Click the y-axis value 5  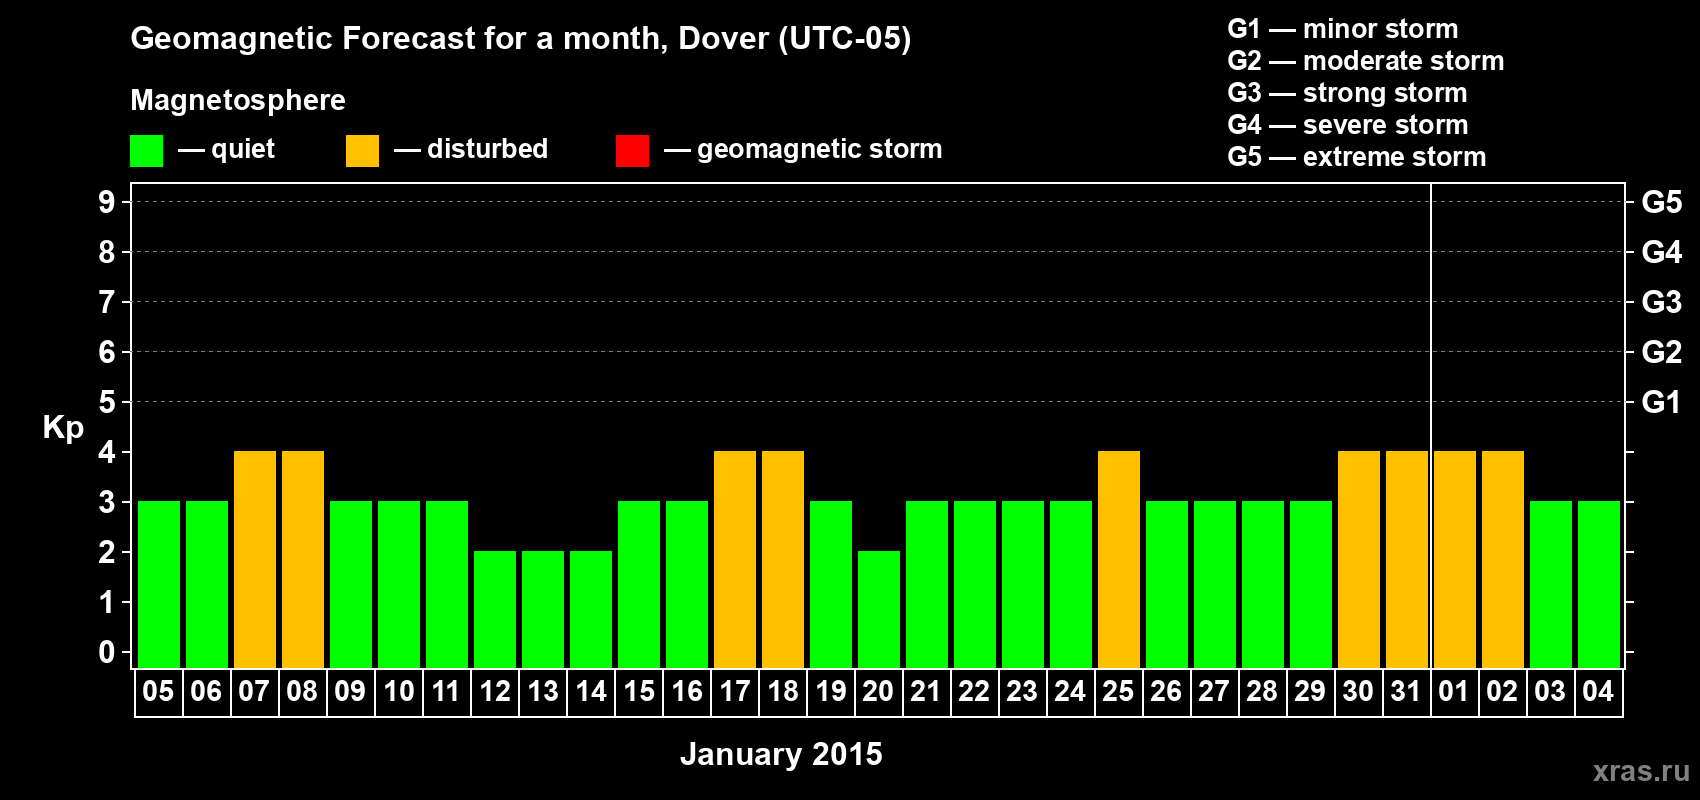point(107,402)
